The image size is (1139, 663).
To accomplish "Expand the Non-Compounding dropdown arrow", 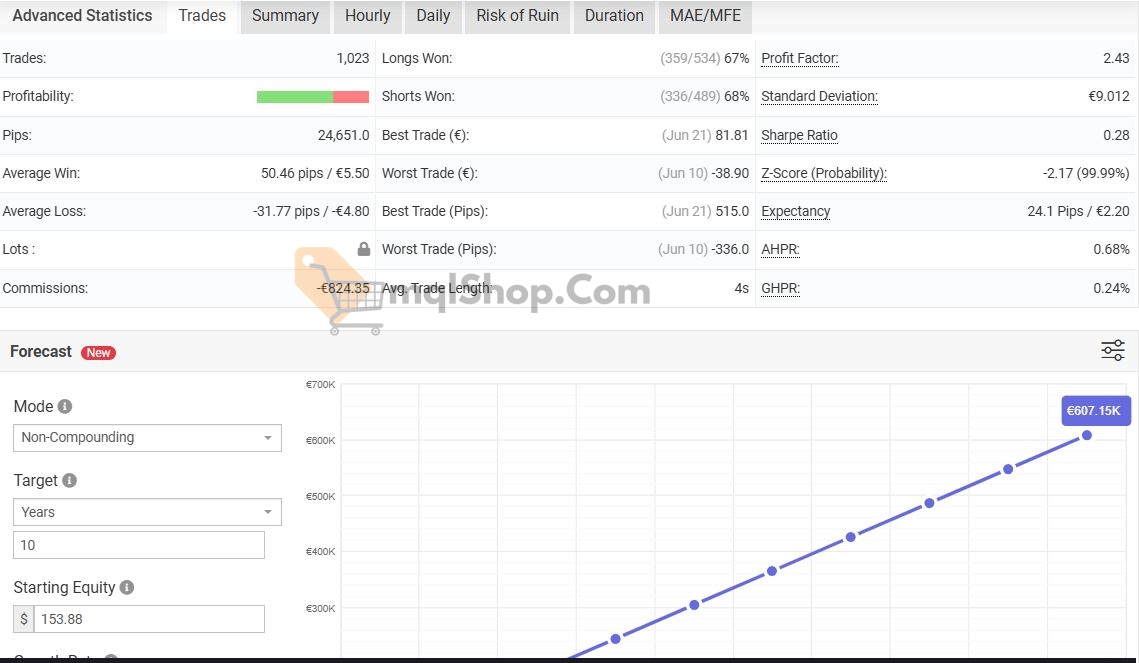I will click(268, 437).
